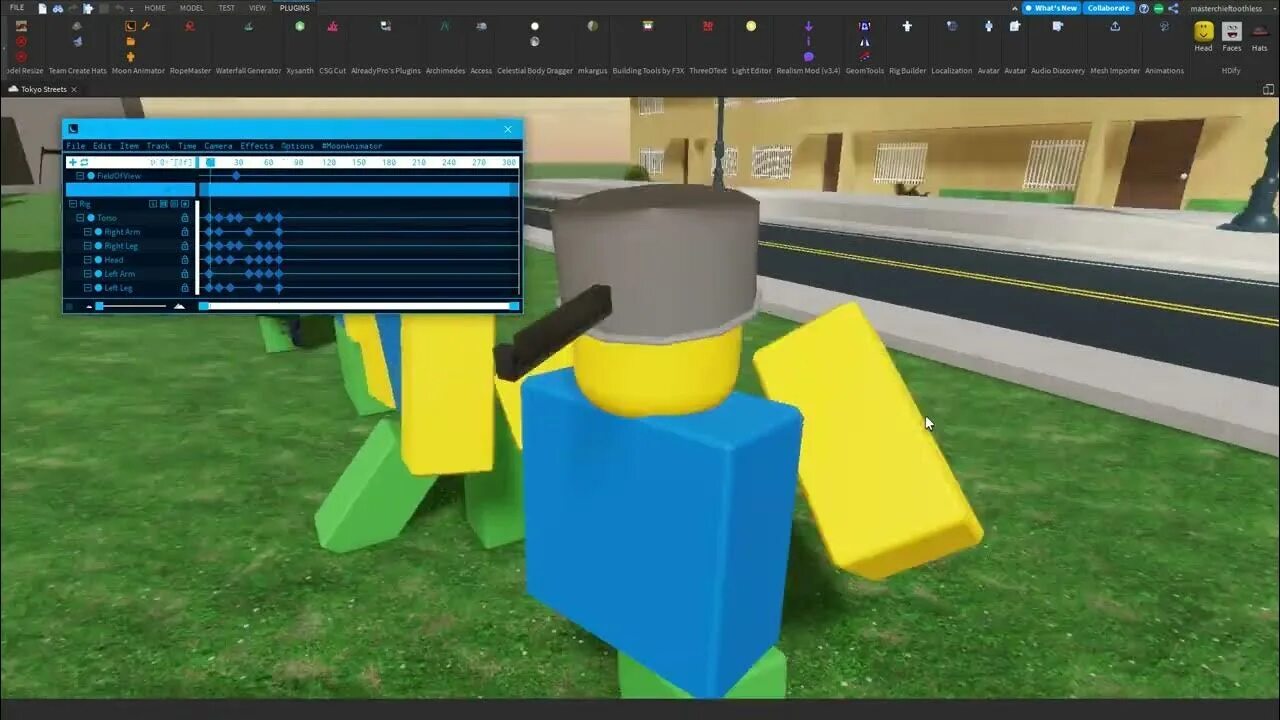Click the Archimedes plugin icon
1280x720 pixels.
445,27
